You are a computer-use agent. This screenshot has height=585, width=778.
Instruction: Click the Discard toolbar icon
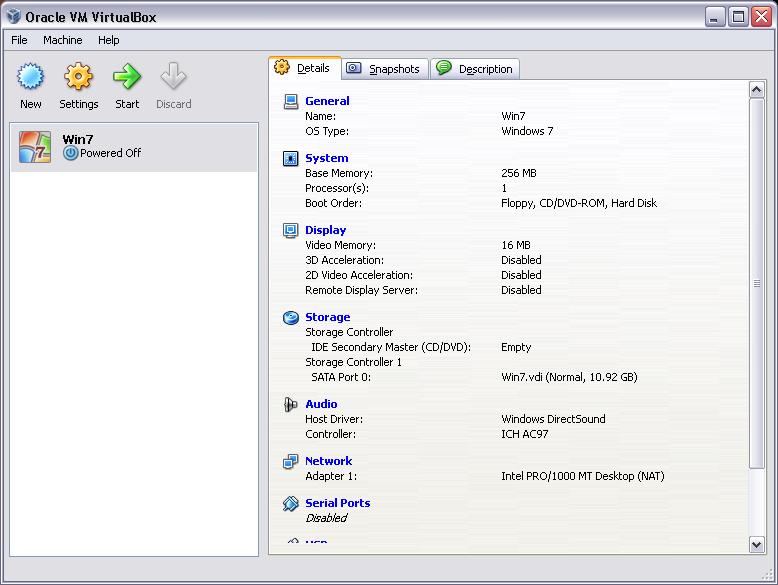tap(173, 76)
